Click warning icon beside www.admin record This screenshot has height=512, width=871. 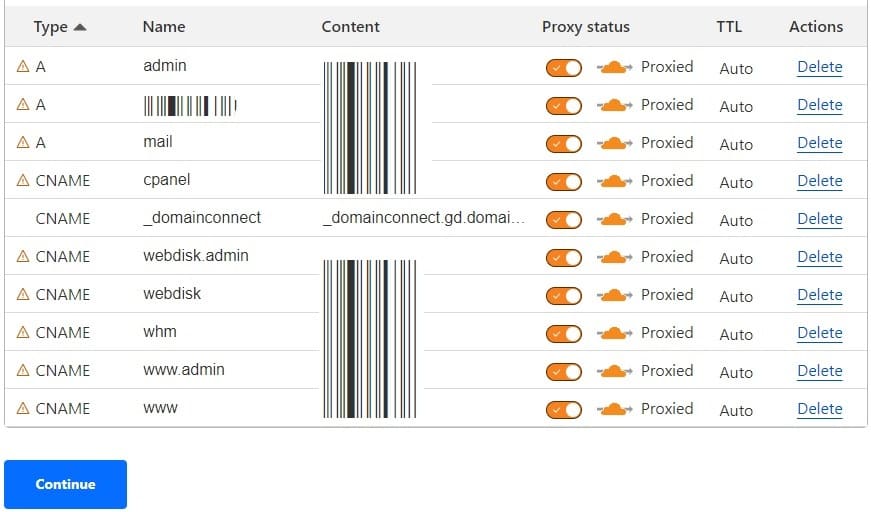(x=23, y=370)
